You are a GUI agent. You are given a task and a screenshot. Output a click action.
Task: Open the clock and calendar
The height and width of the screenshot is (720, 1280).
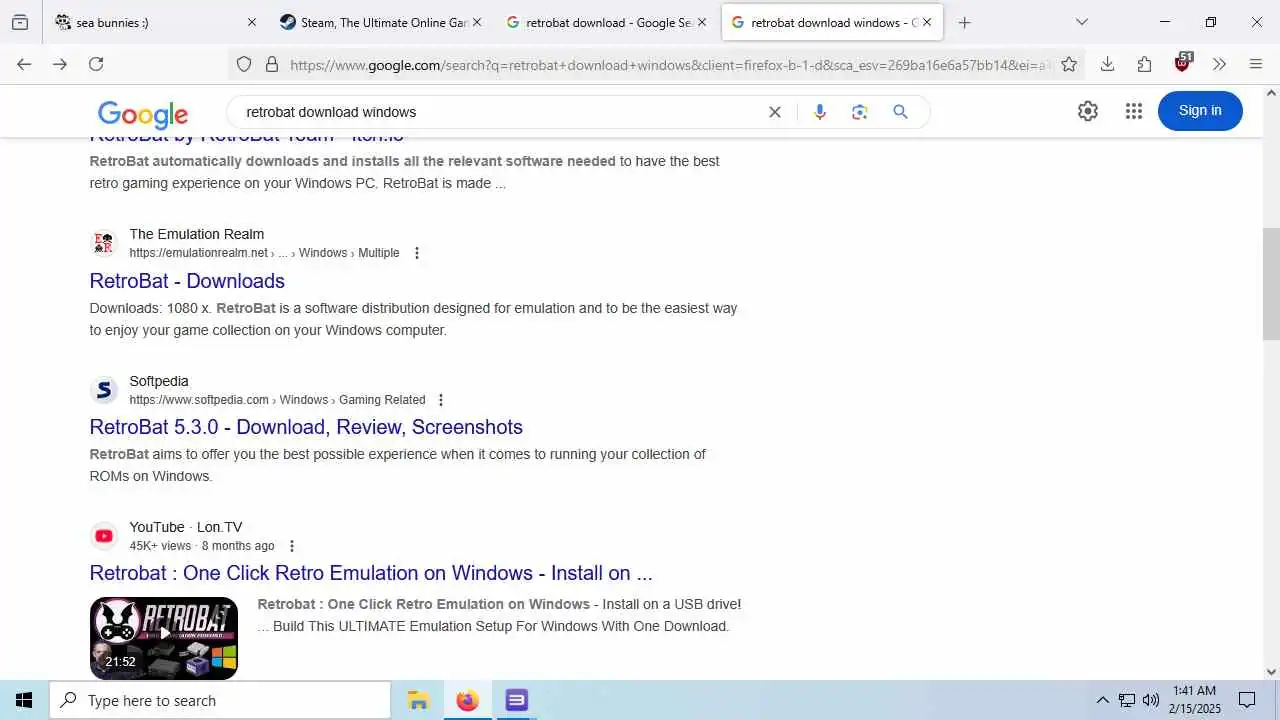coord(1195,700)
